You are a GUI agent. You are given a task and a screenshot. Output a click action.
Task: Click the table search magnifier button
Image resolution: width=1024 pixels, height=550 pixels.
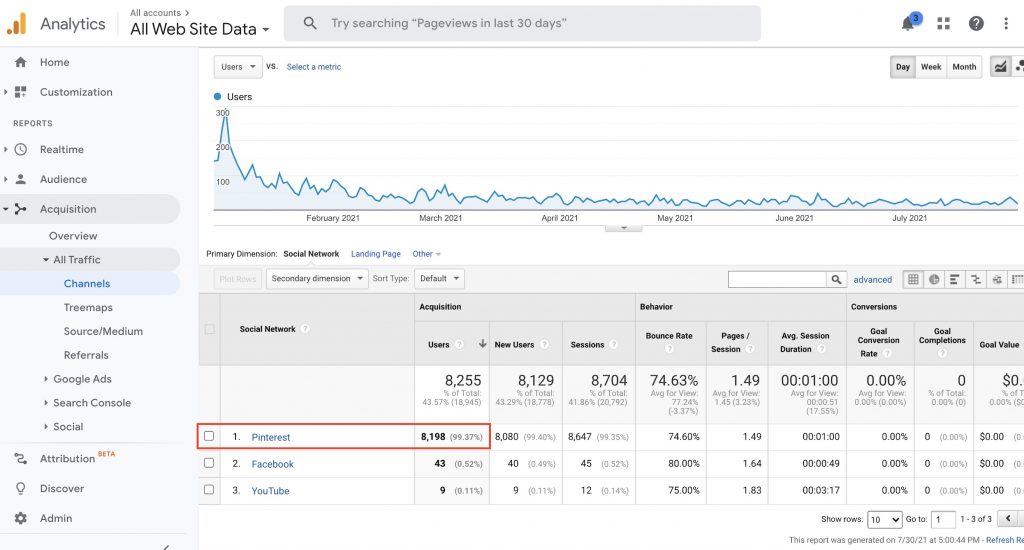coord(836,280)
